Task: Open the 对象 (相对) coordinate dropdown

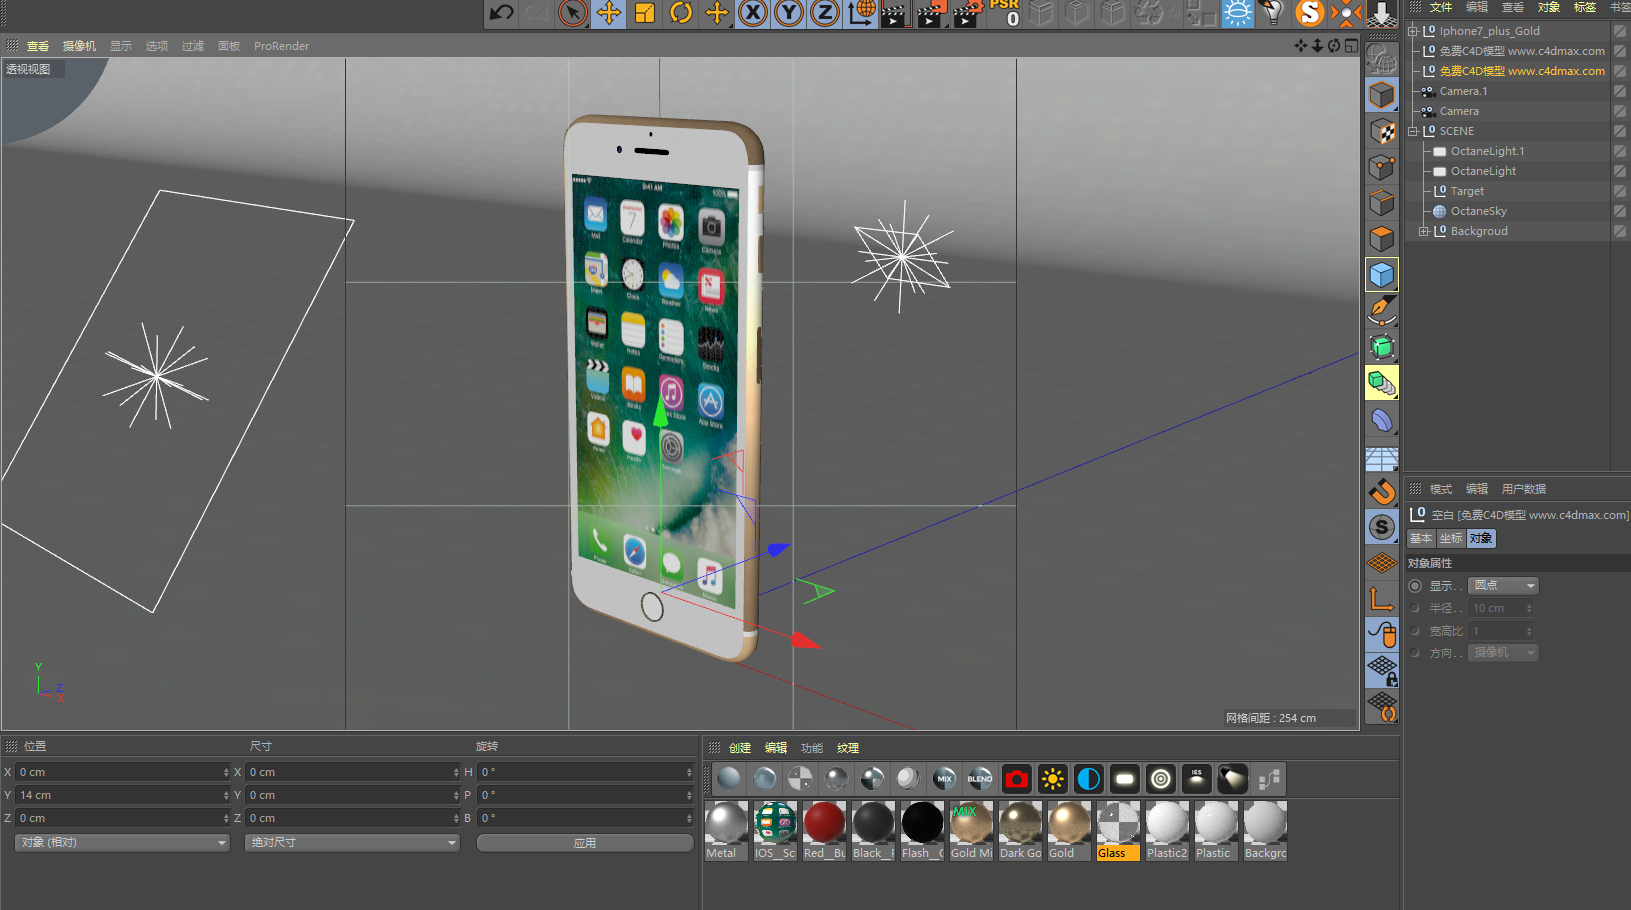Action: [x=123, y=843]
